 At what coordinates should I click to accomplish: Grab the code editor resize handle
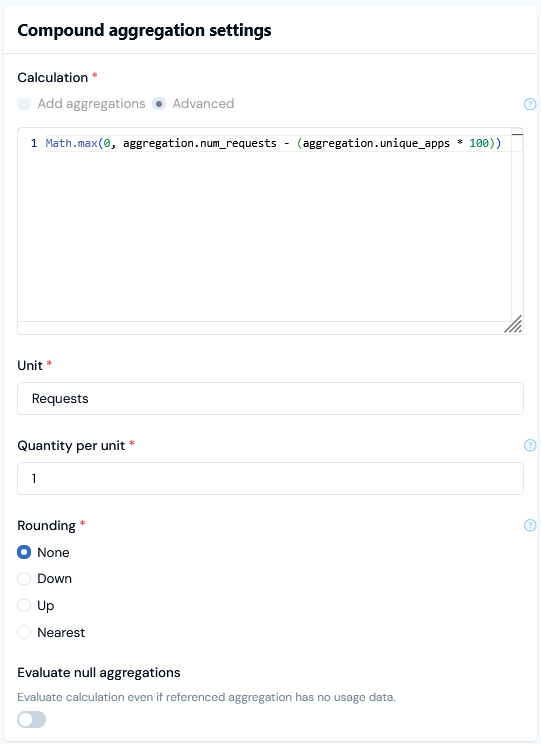point(513,324)
